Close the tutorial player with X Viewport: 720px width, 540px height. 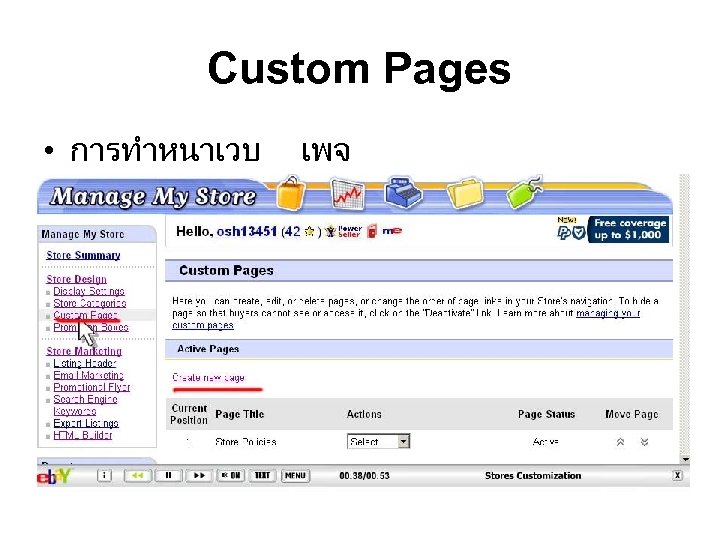coord(677,475)
